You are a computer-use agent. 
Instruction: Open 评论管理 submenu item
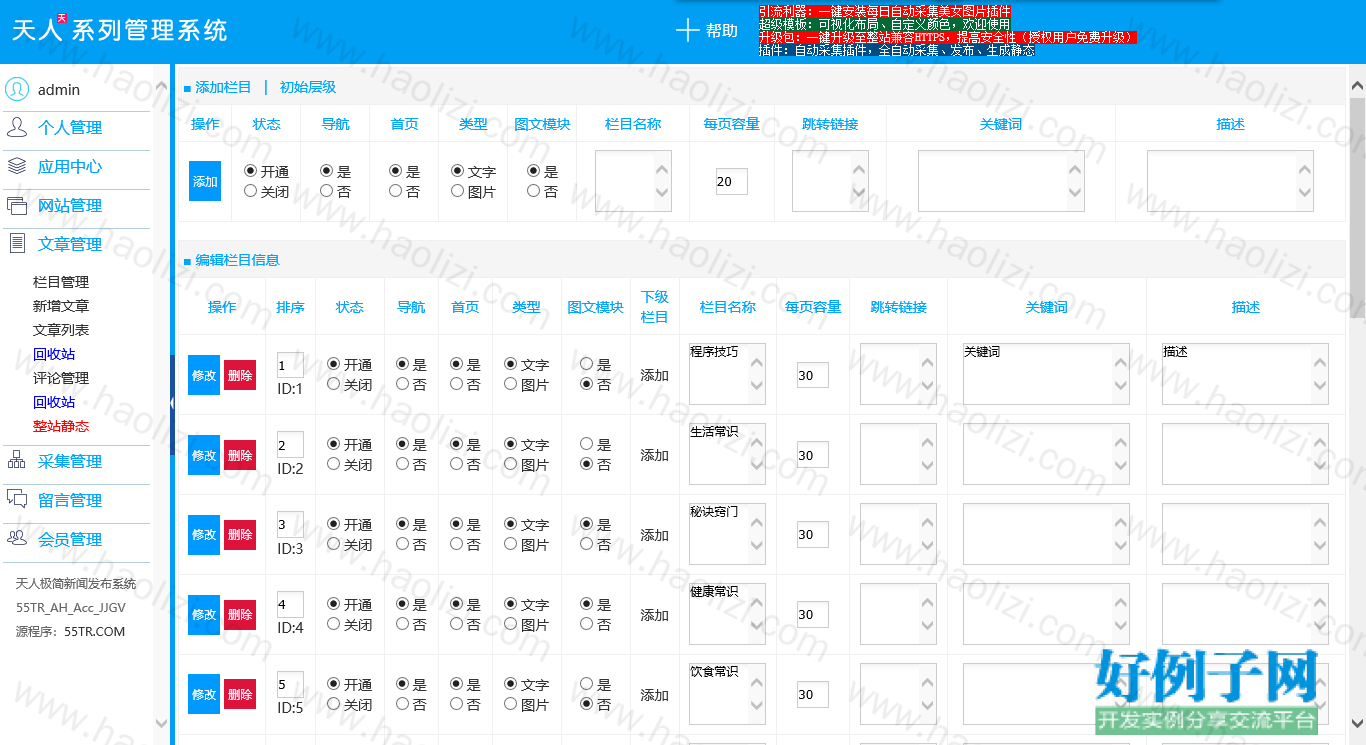[61, 378]
